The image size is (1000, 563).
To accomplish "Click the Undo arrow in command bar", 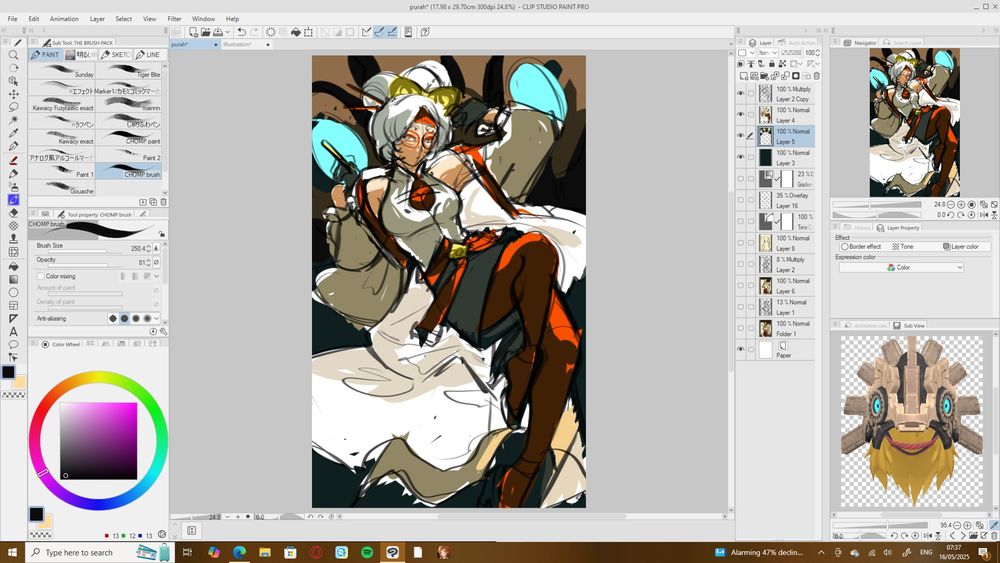I will pos(241,32).
